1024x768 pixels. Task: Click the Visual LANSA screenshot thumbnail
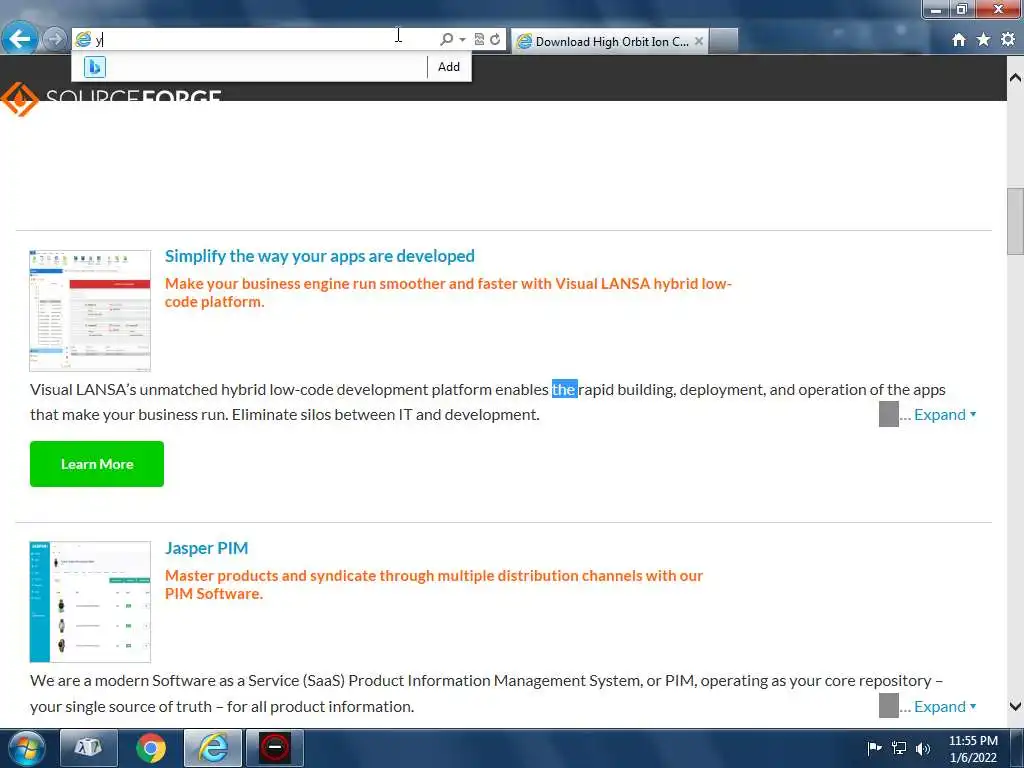tap(90, 311)
